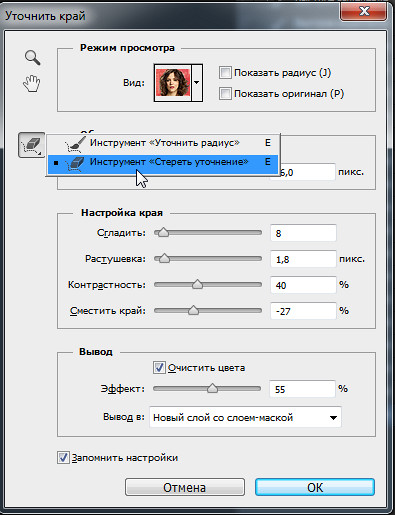Click the view mode portrait thumbnail
Viewport: 395px width, 515px height.
173,83
